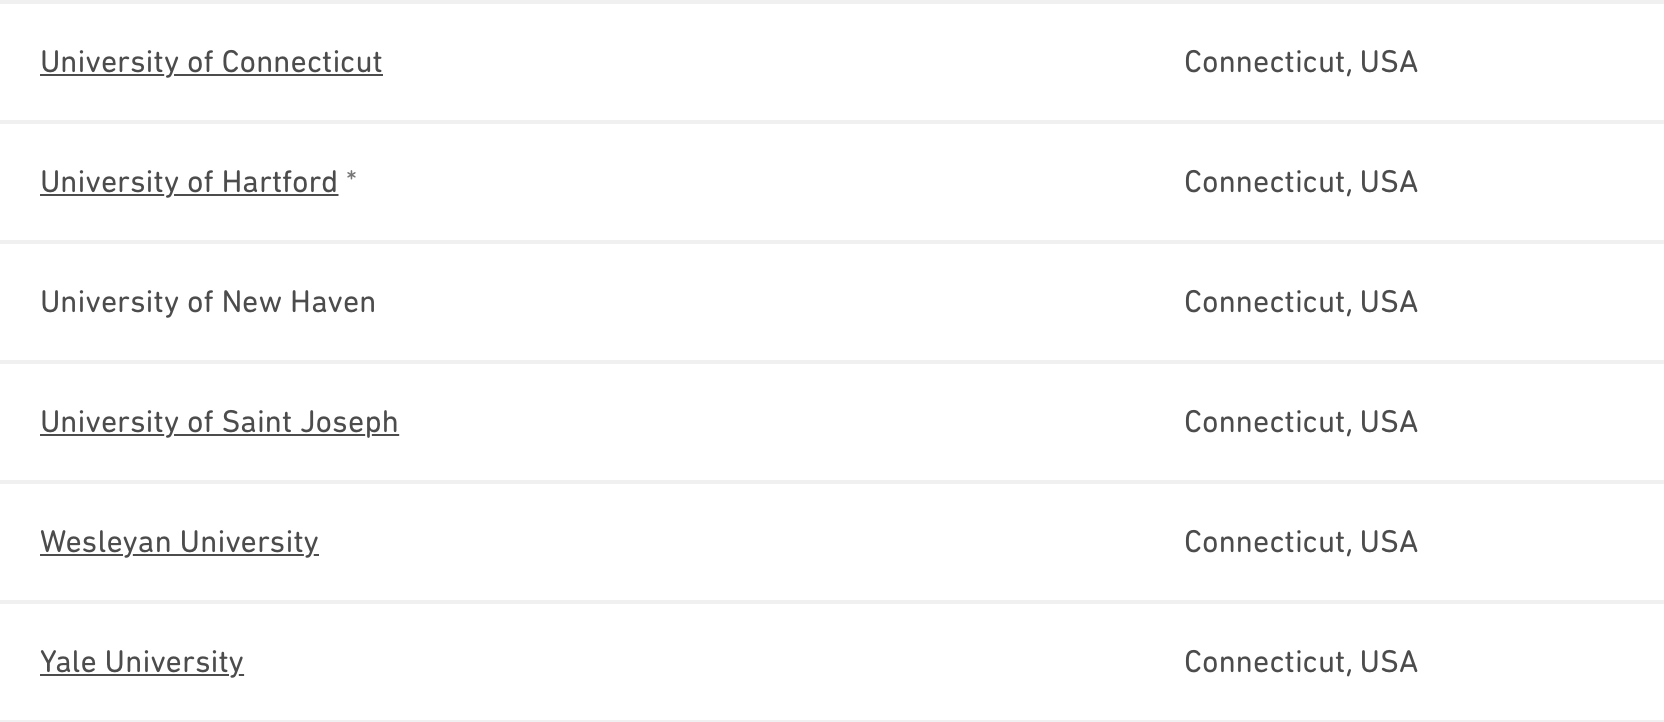Click the location text in the University of Saint Joseph row
The width and height of the screenshot is (1664, 722).
pos(1300,422)
